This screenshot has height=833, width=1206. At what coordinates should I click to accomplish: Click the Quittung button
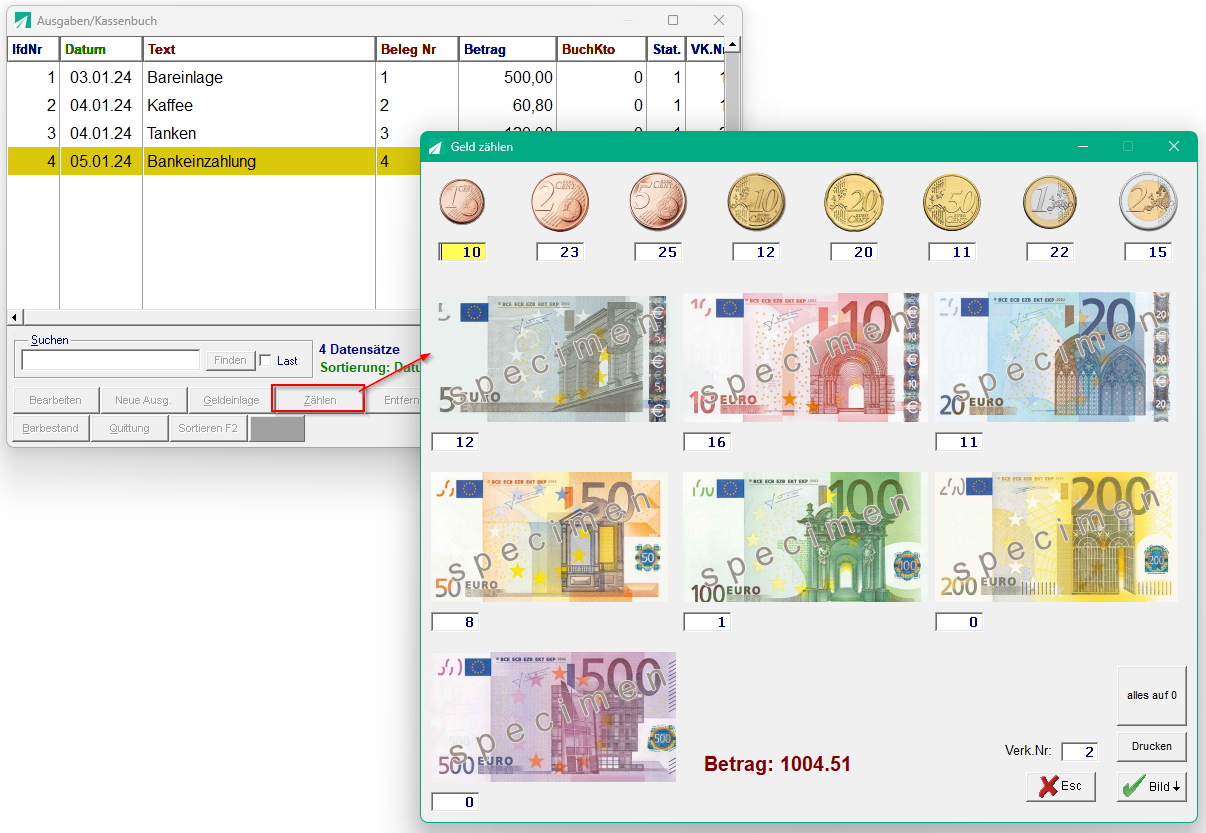130,428
